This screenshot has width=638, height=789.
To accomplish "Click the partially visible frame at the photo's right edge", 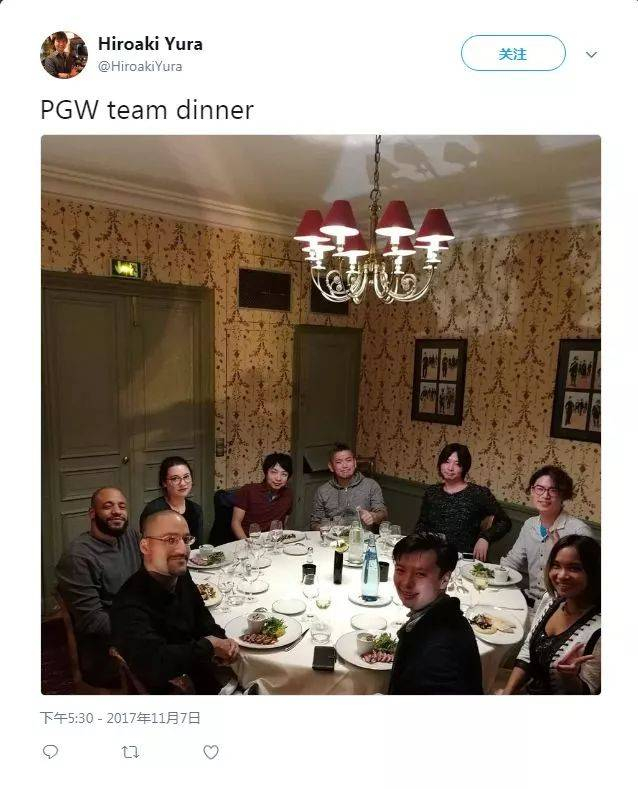I will [x=576, y=390].
